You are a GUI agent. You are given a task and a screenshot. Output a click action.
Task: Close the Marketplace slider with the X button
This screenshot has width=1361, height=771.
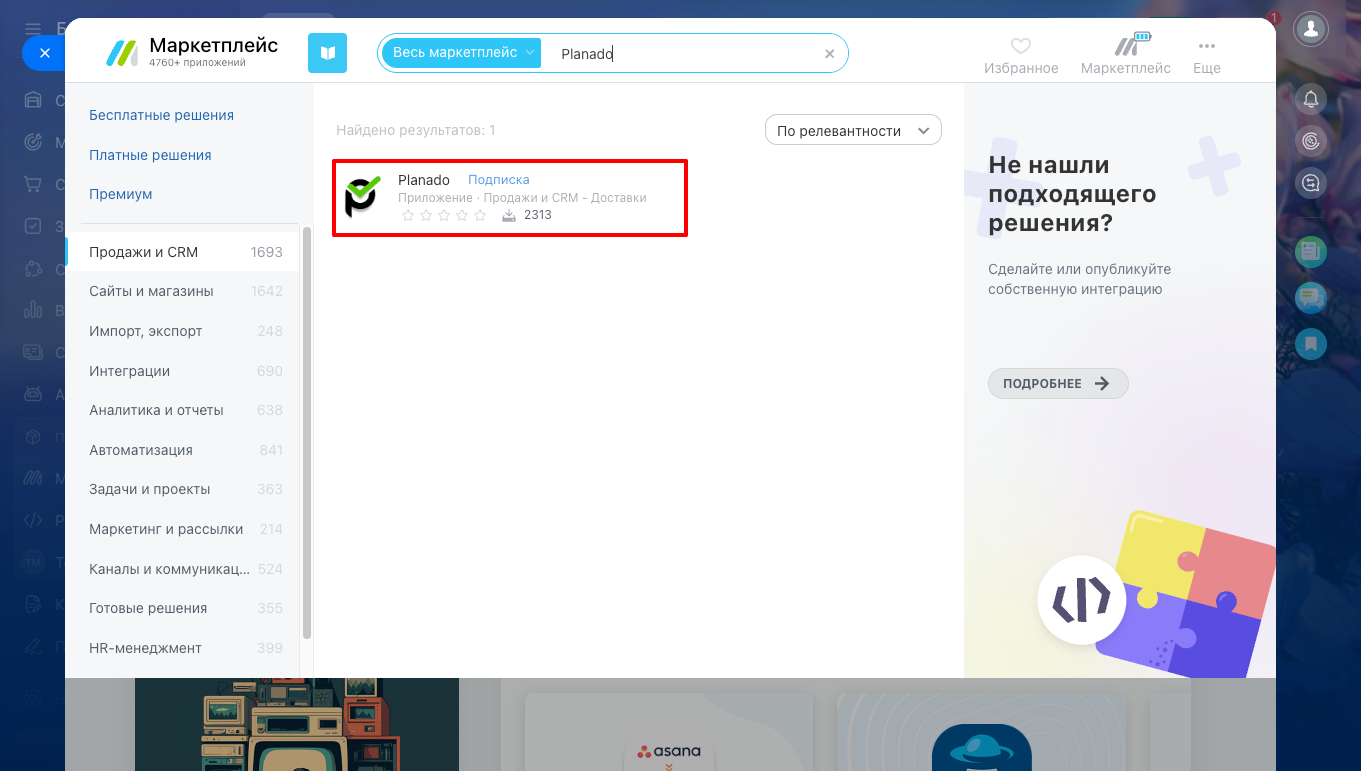(44, 53)
